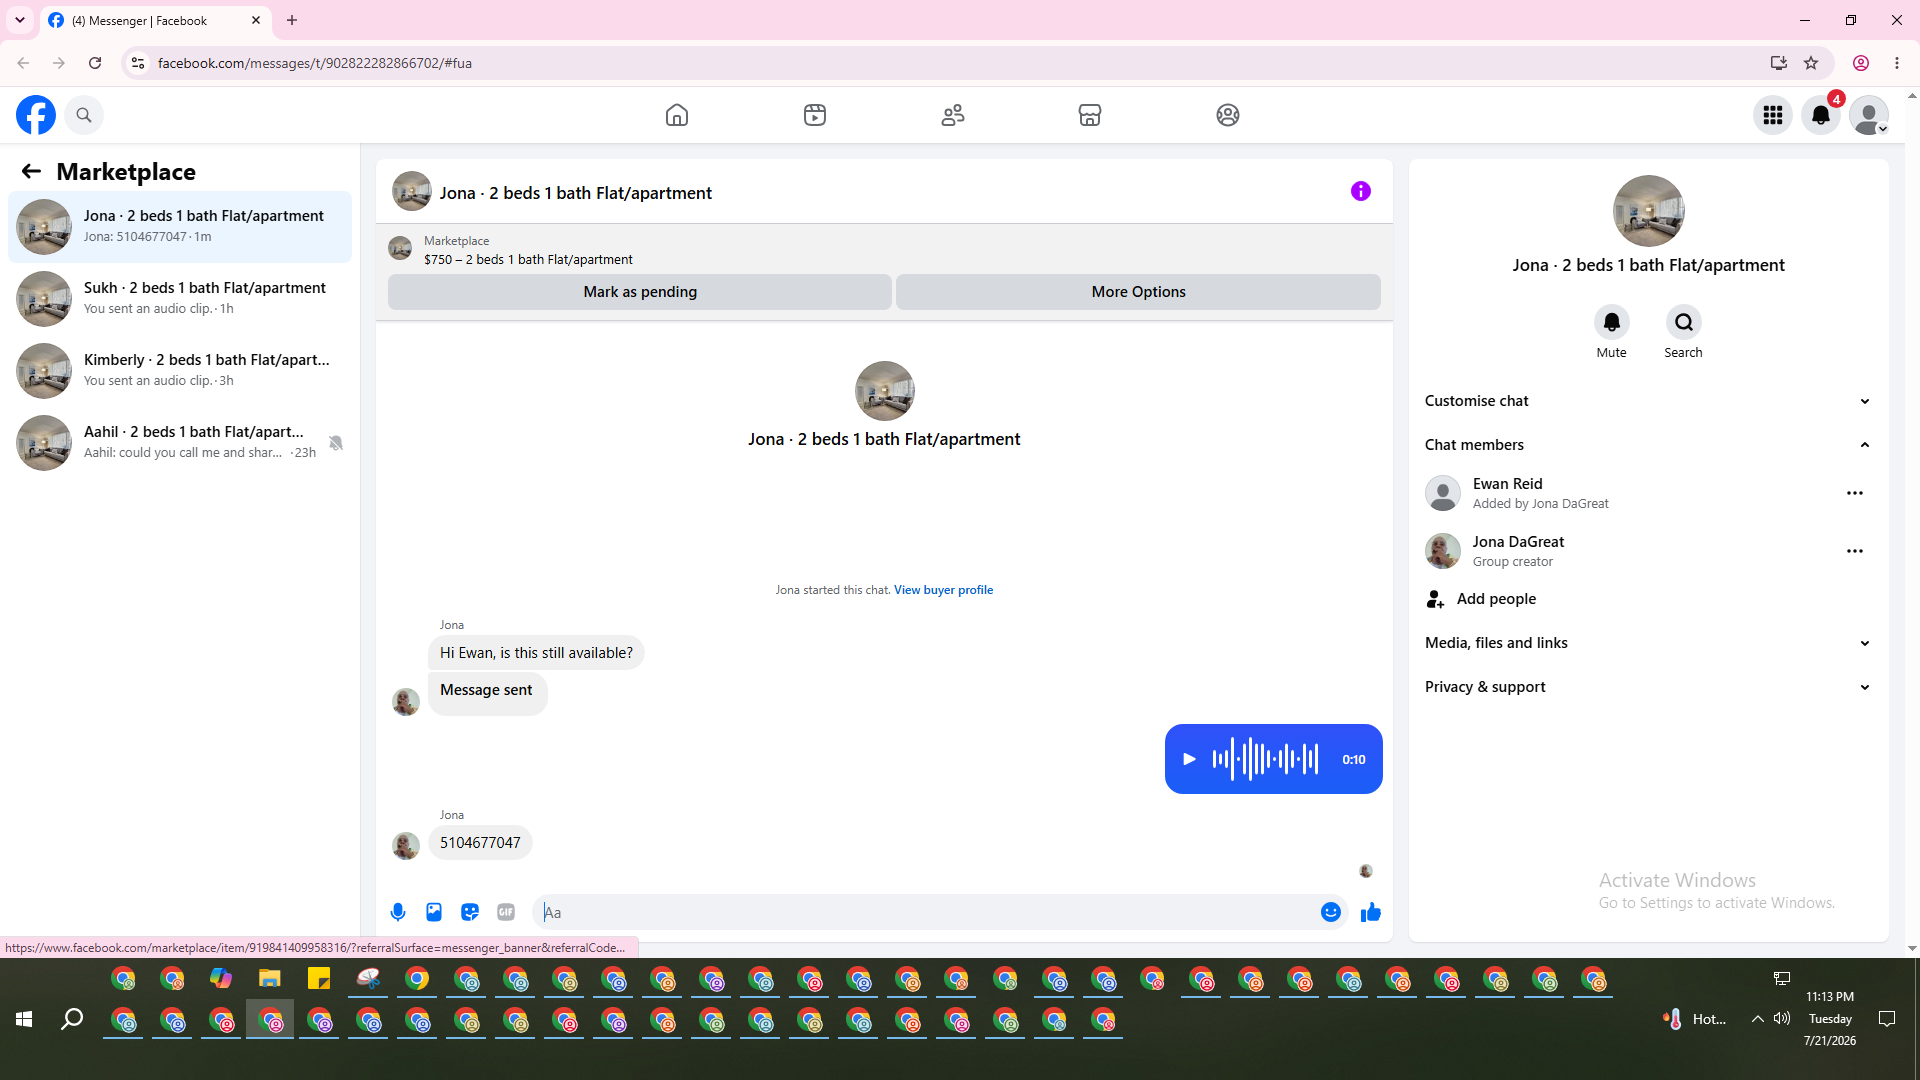Go back from the Marketplace chat list
The height and width of the screenshot is (1080, 1920).
(31, 171)
